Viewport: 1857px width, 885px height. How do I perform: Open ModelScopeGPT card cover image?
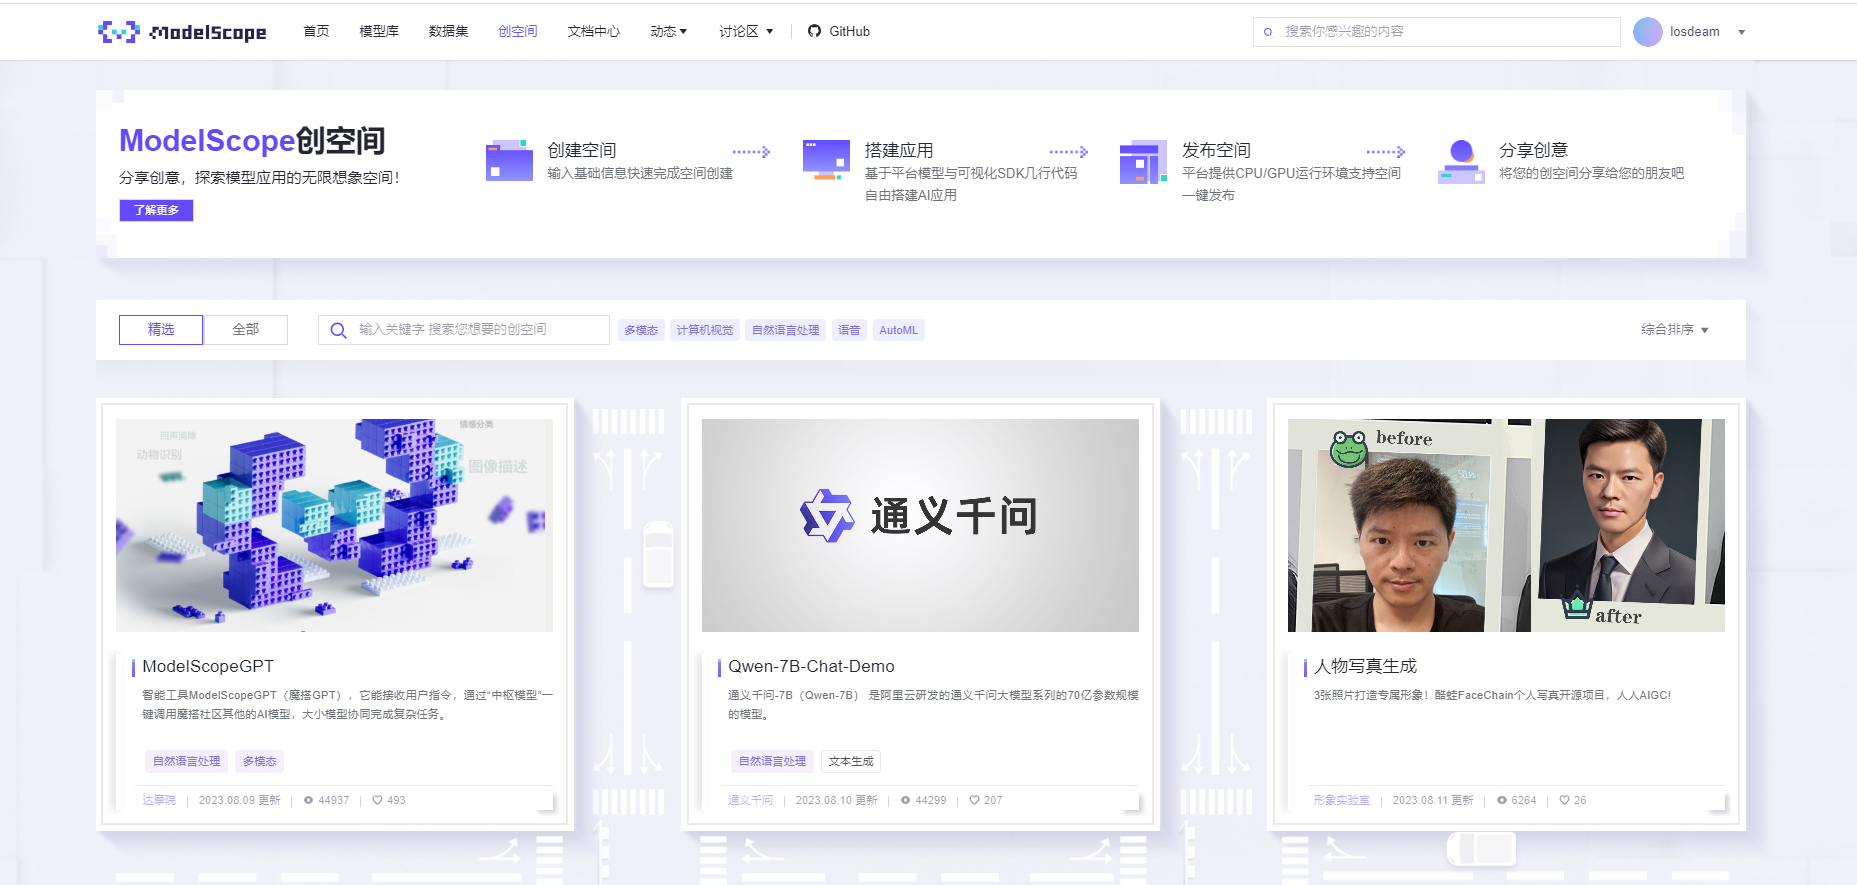[x=334, y=525]
